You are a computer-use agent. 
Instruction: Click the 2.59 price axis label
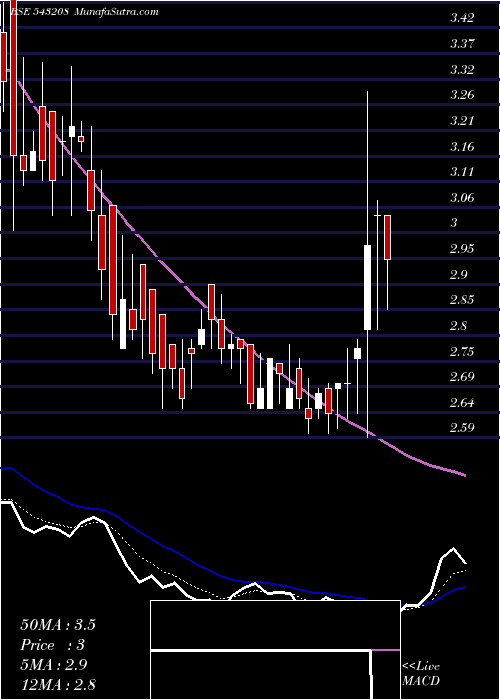coord(462,428)
